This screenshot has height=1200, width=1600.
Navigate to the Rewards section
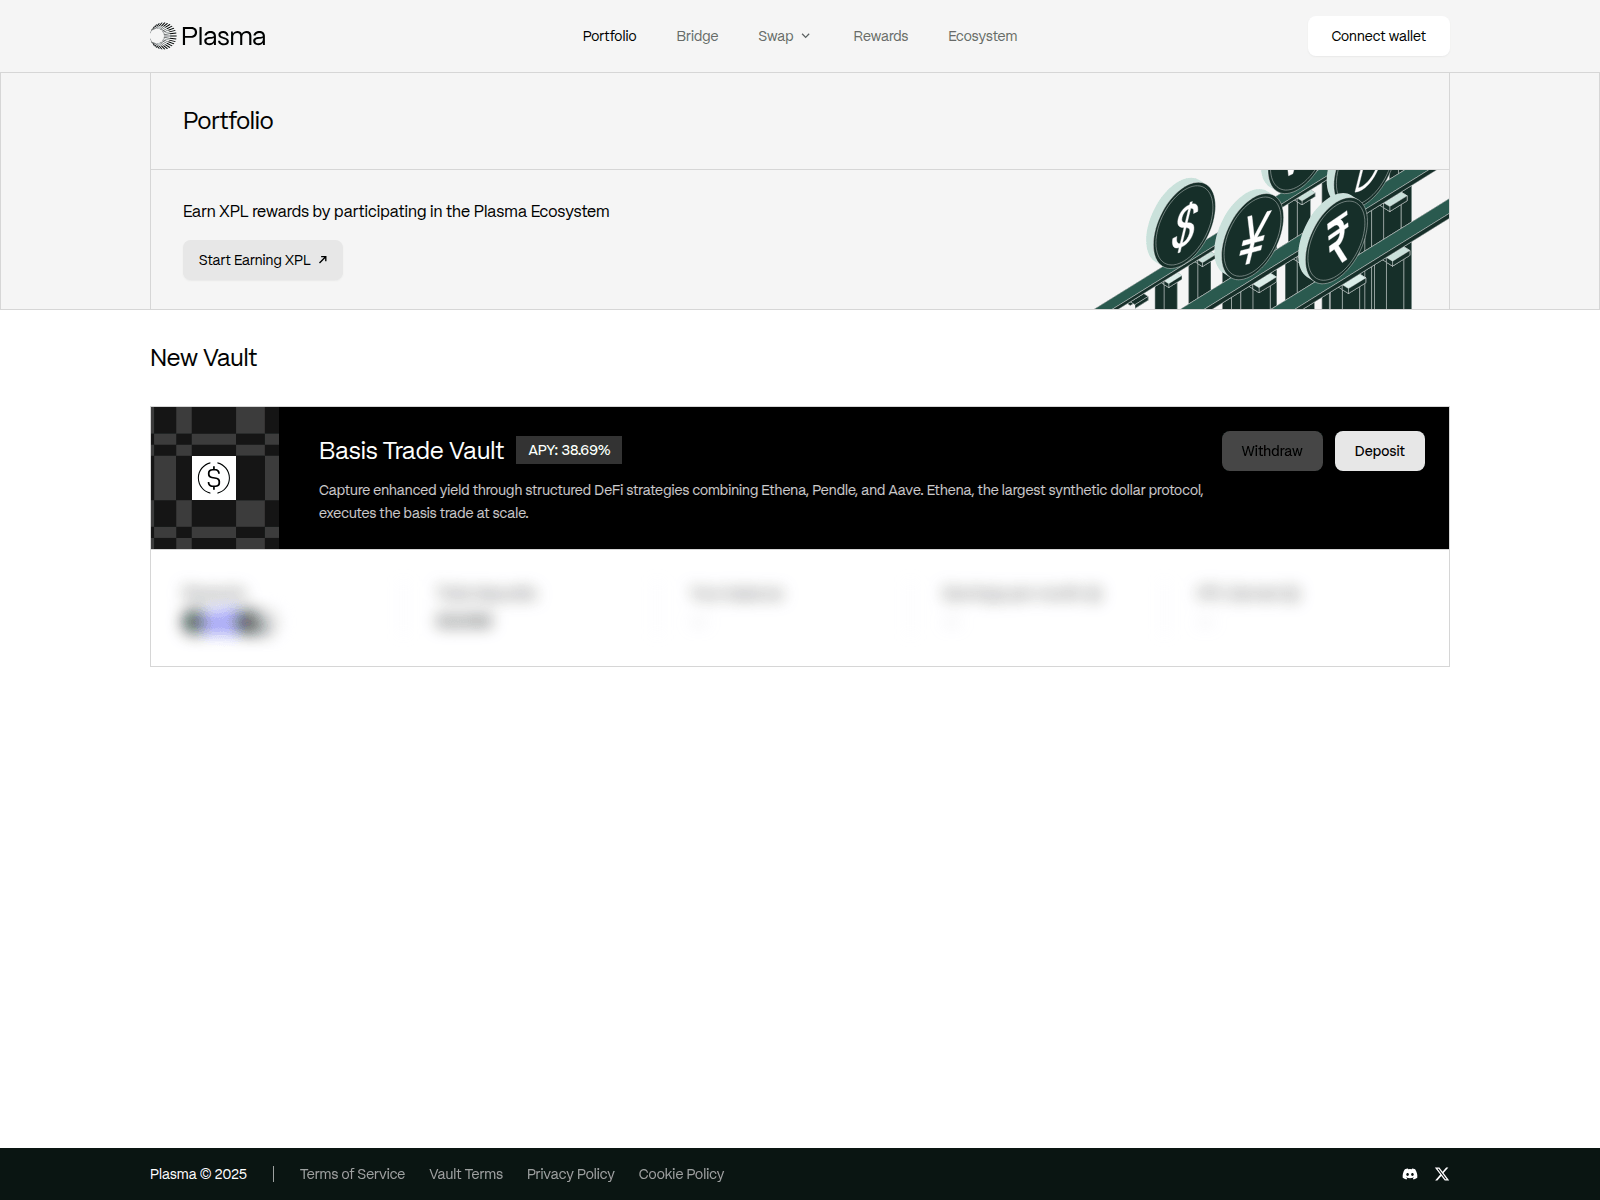click(x=880, y=36)
